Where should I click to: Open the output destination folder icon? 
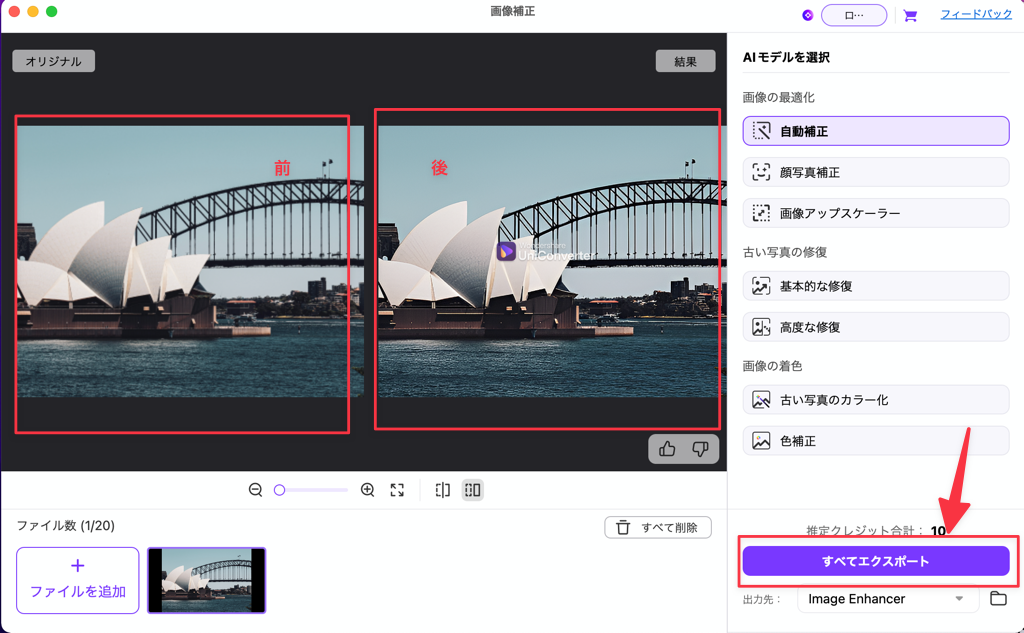997,599
